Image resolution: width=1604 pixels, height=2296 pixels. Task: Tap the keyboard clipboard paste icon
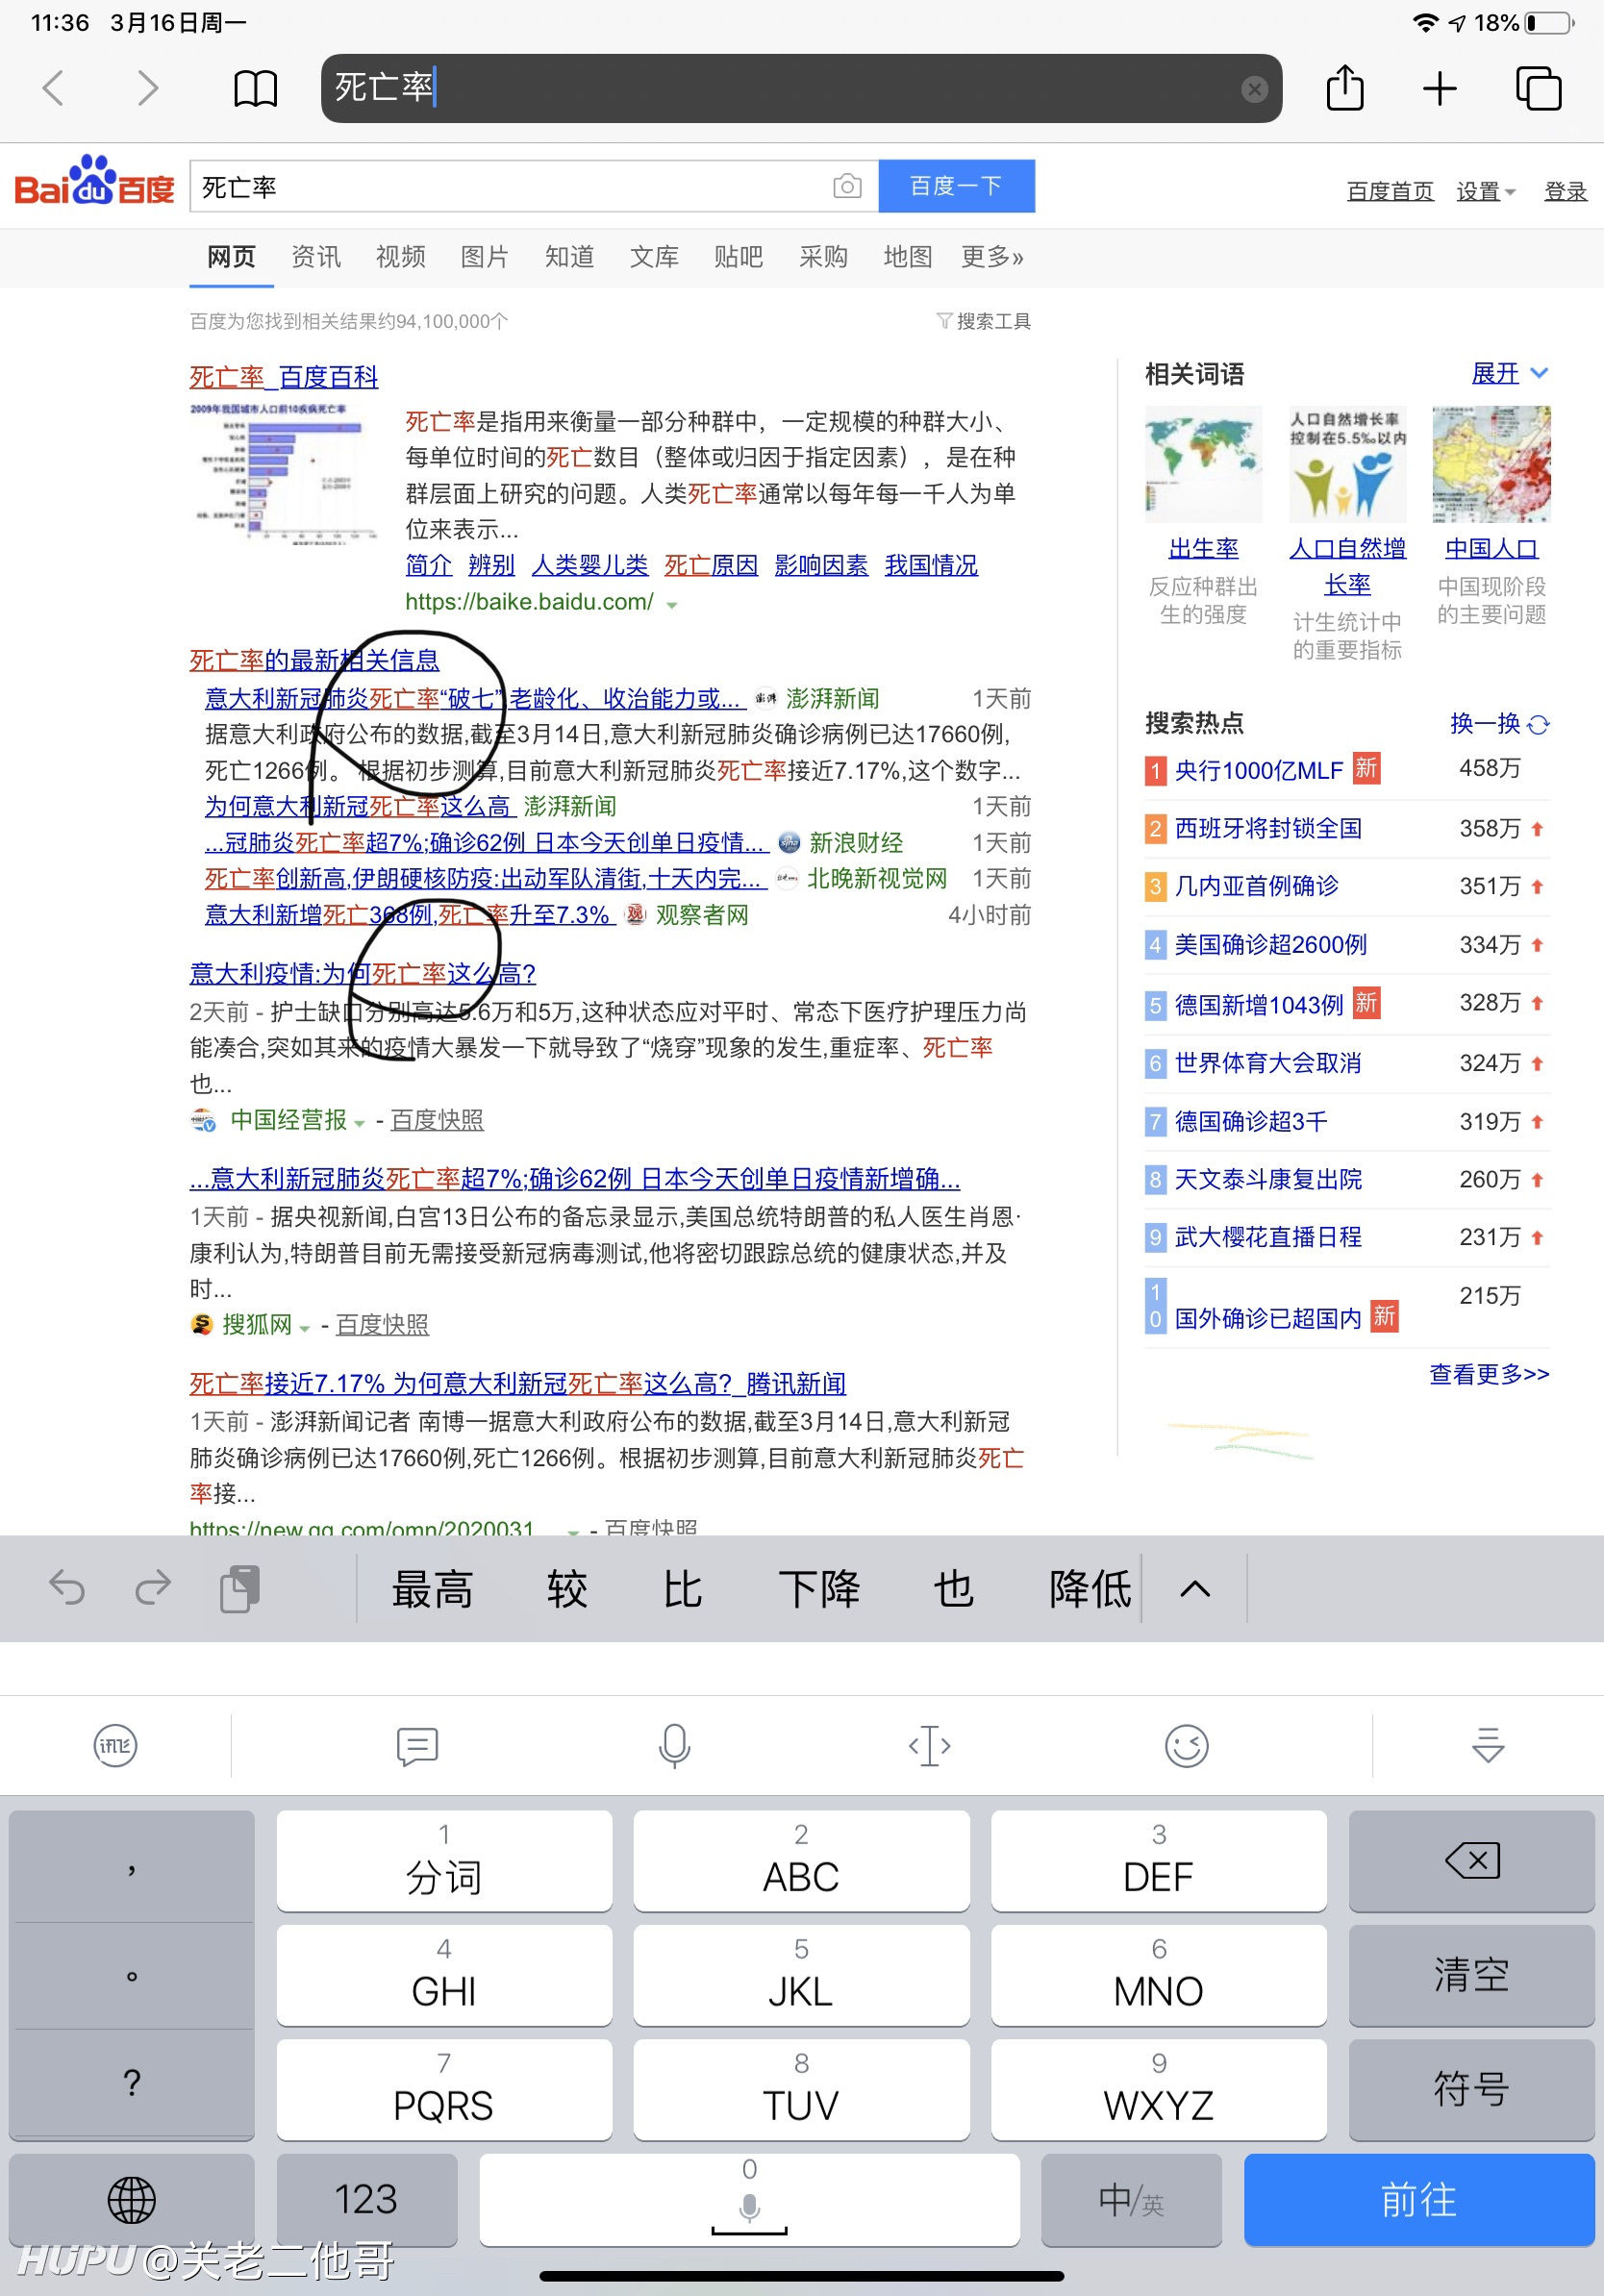tap(240, 1588)
